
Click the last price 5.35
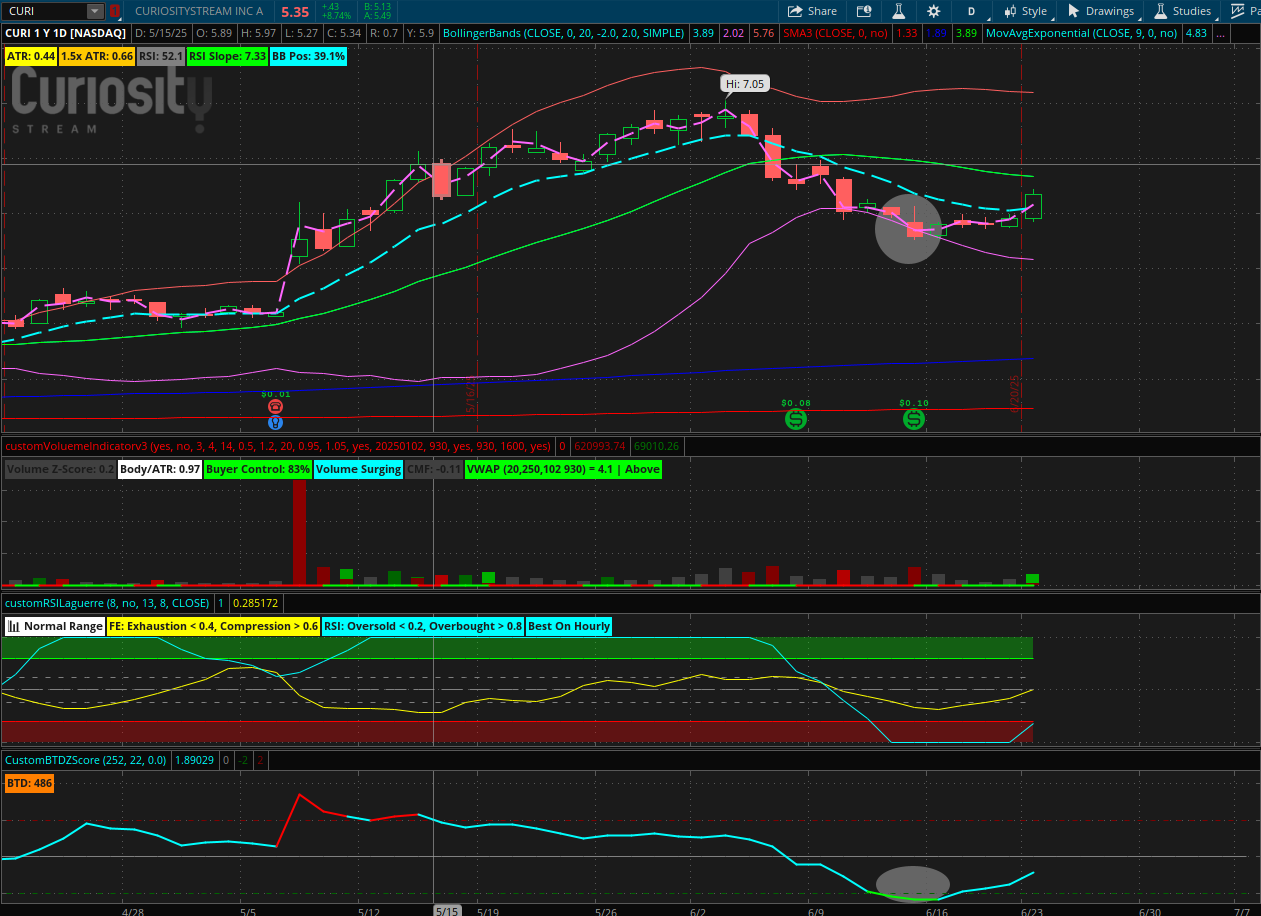[295, 12]
